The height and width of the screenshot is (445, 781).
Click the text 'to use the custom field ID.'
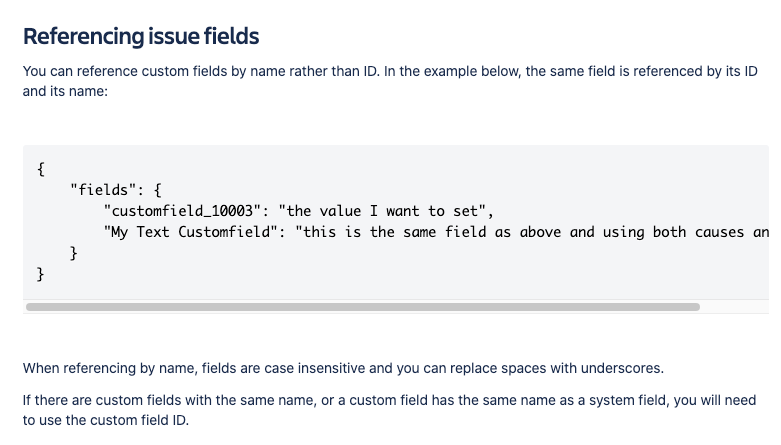(106, 420)
